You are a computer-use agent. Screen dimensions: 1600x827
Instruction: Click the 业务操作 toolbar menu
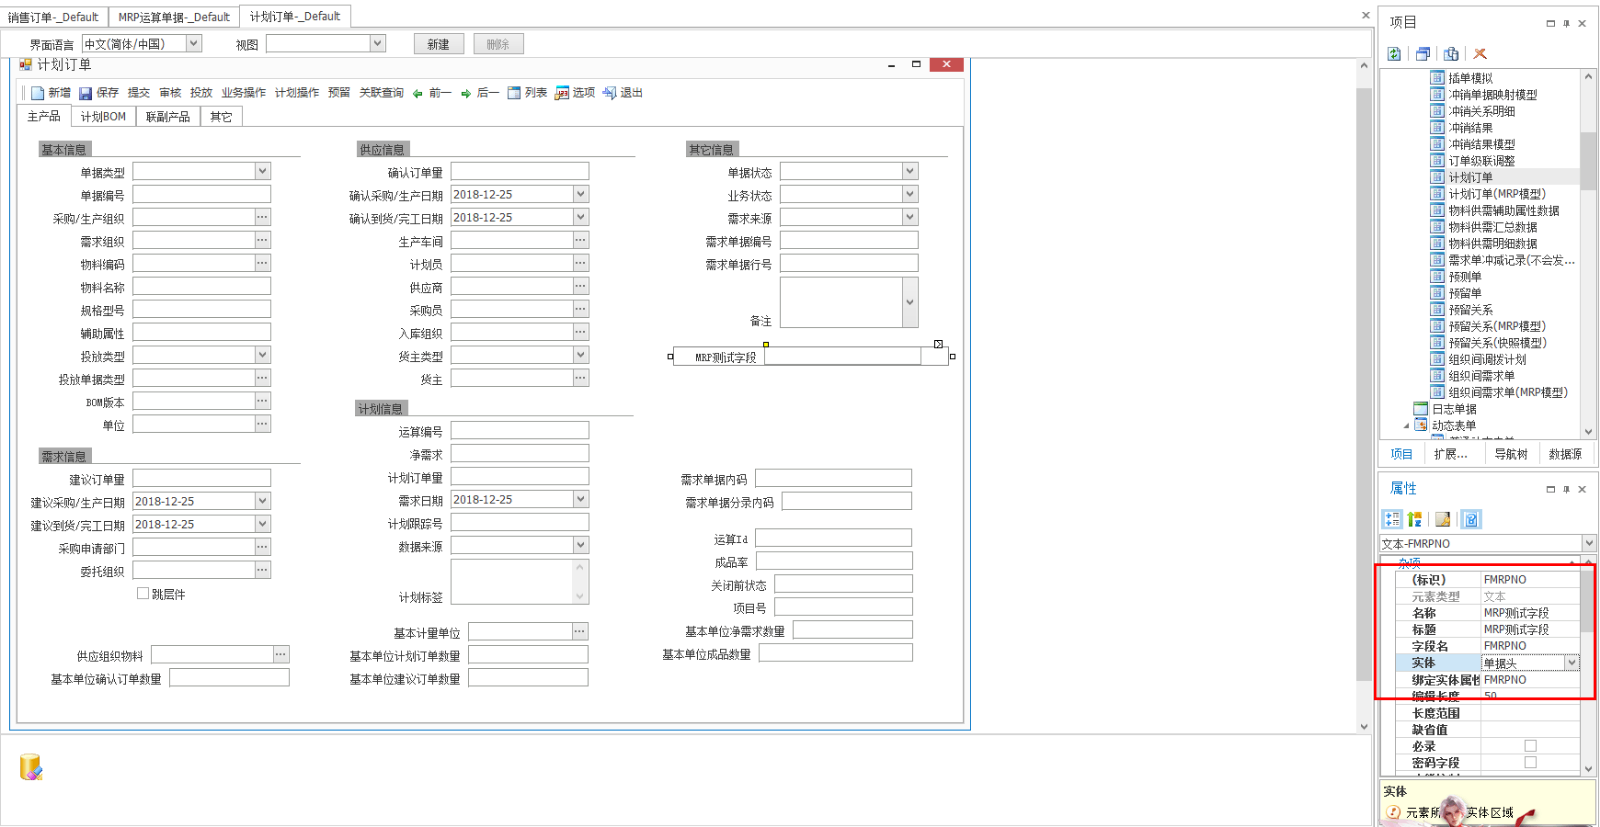click(243, 93)
